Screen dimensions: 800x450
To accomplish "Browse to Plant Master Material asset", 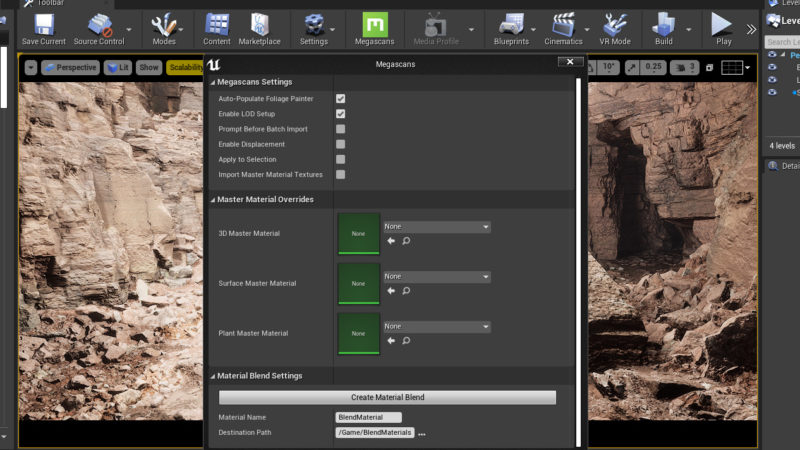I will [406, 341].
